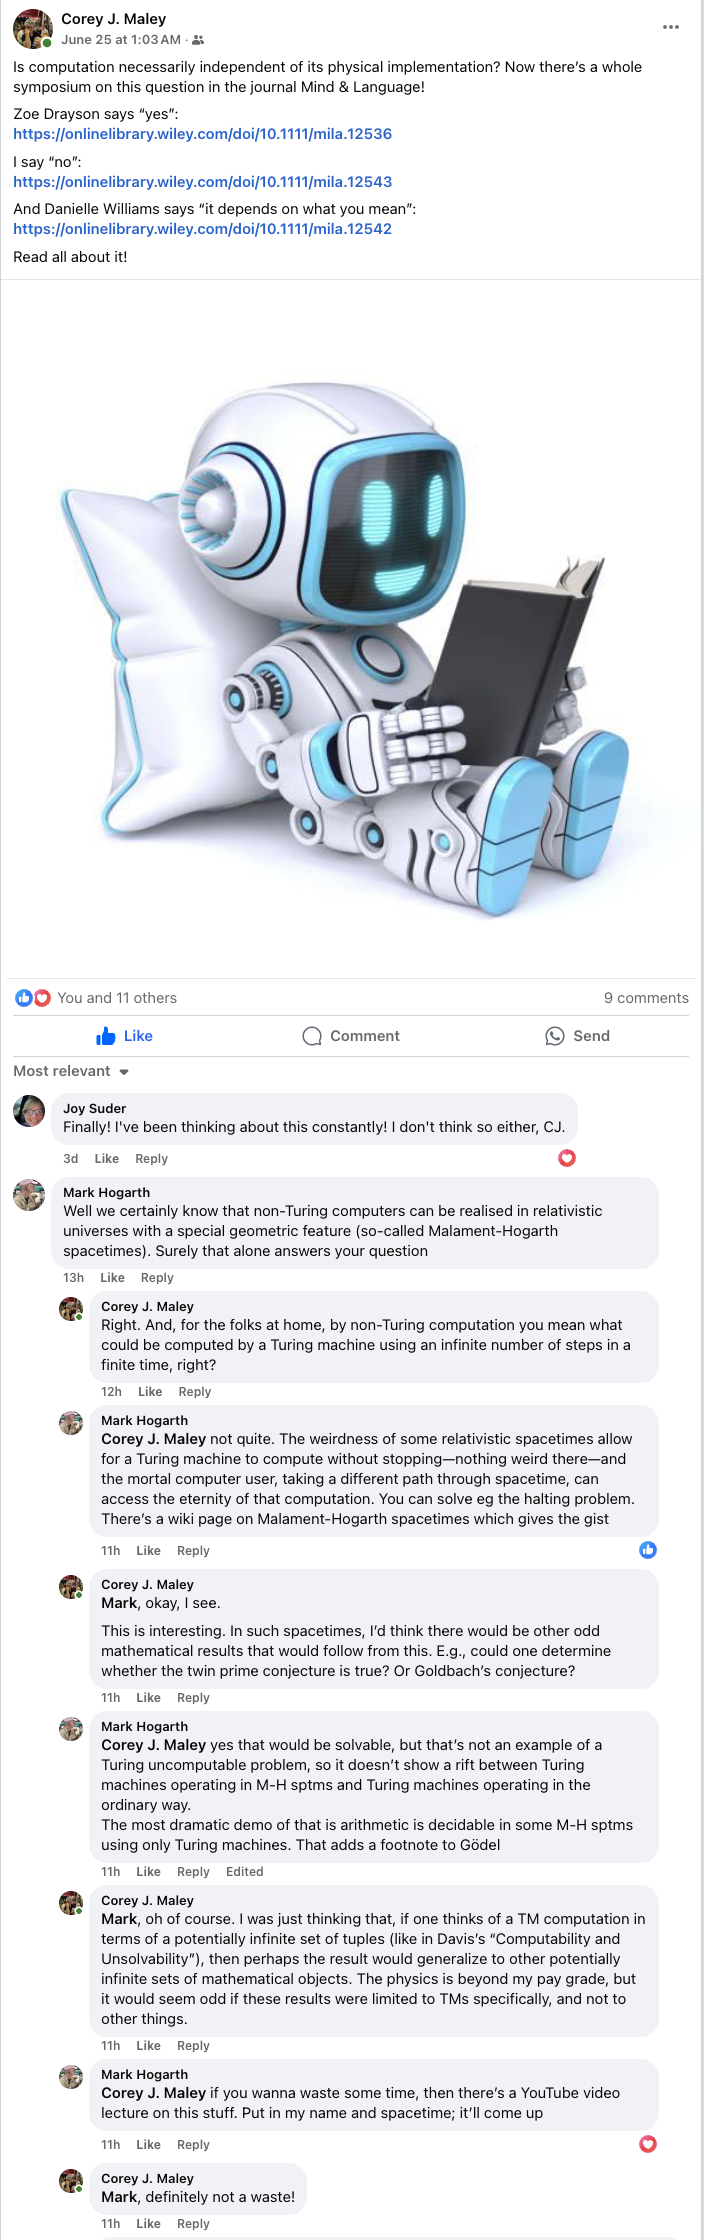Reply to Joy Suder's comment
The image size is (704, 2240).
point(151,1159)
